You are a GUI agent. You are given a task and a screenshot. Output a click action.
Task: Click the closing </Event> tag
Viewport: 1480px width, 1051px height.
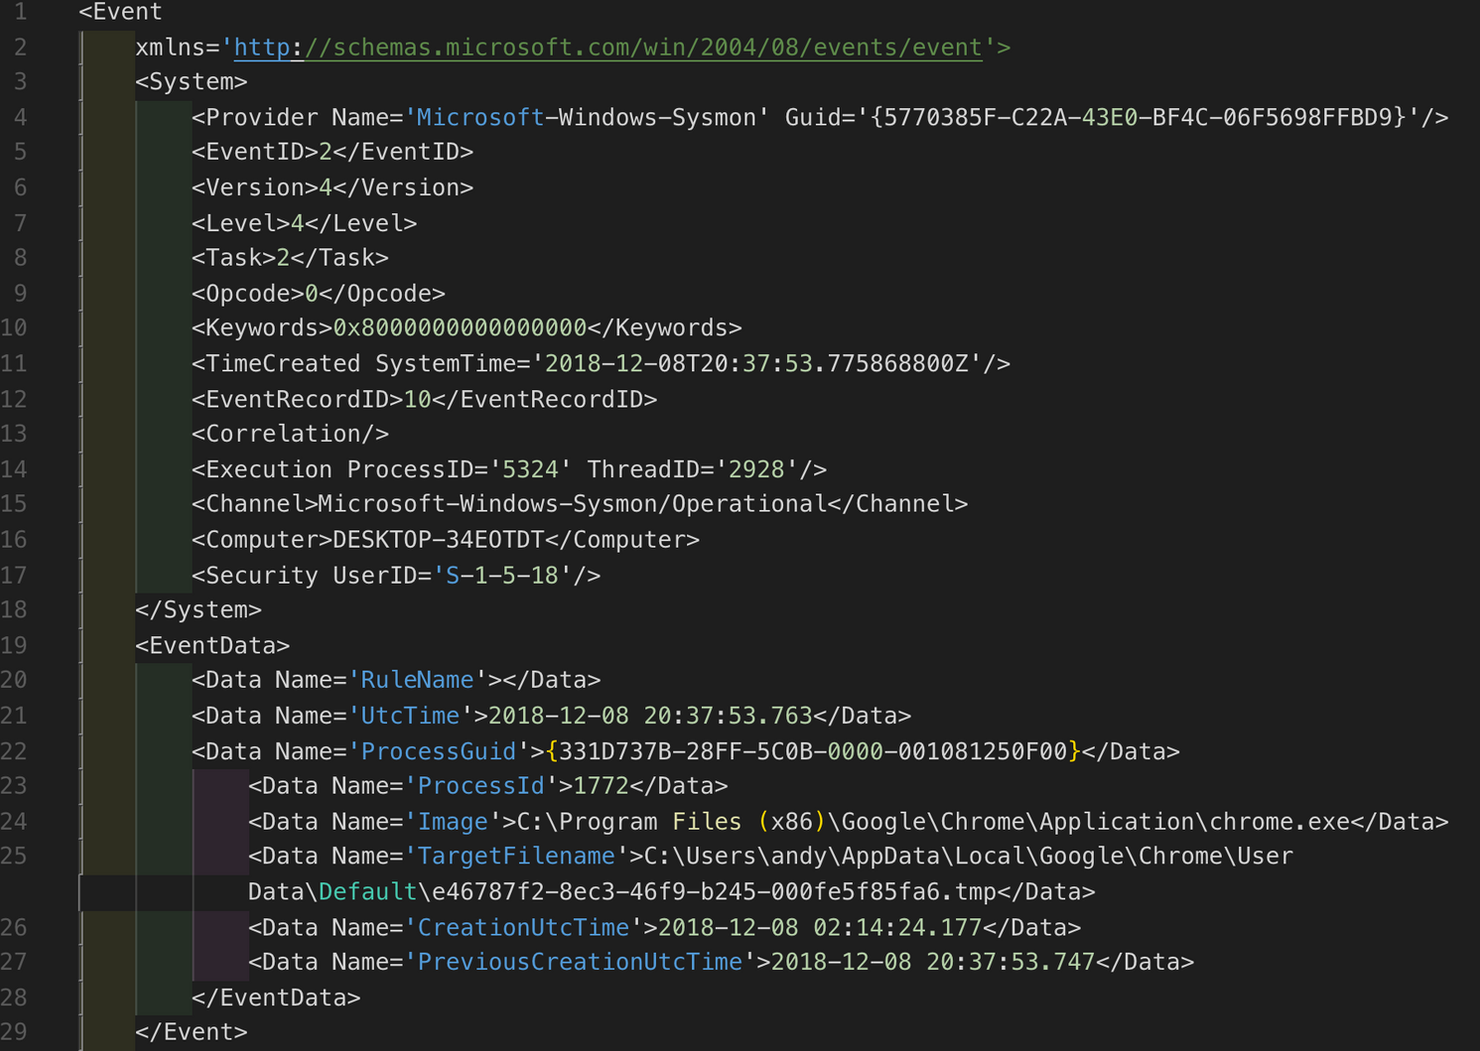191,1032
